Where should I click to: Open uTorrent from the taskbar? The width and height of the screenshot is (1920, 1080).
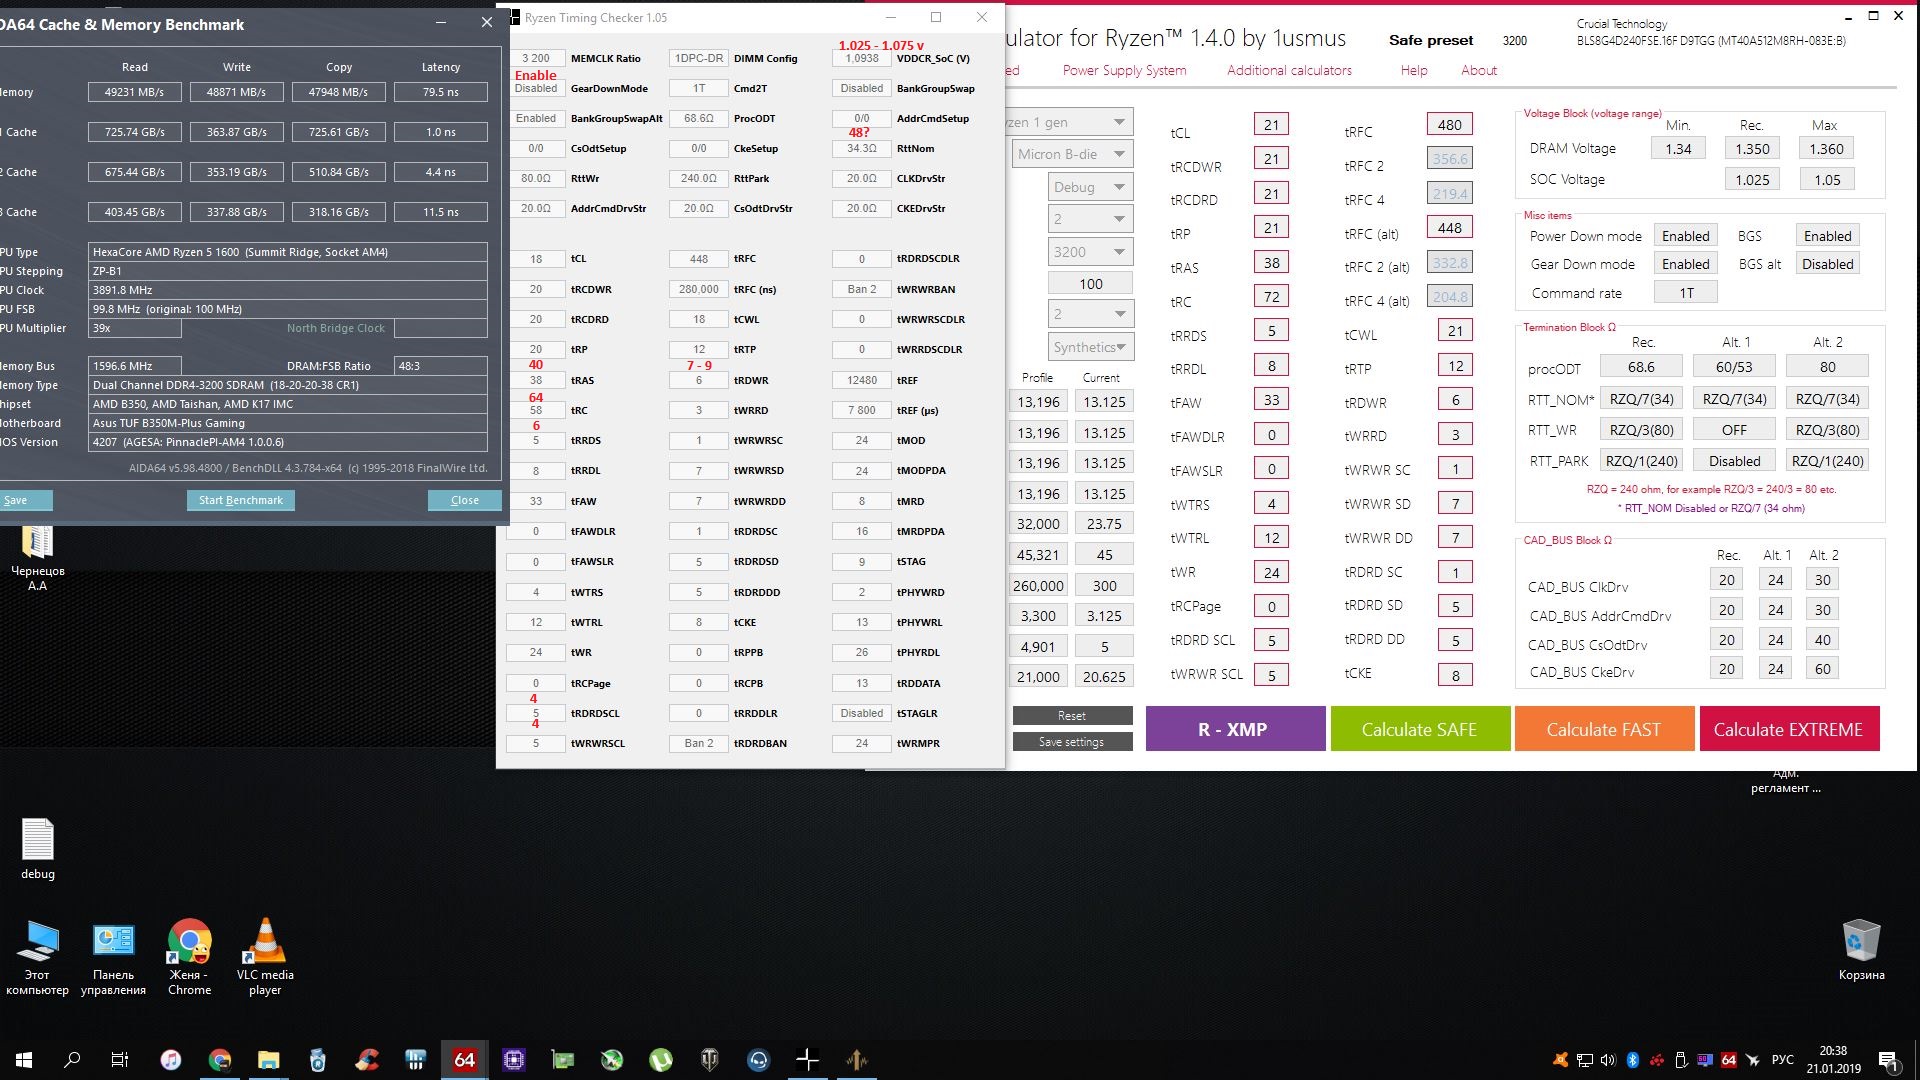[661, 1060]
